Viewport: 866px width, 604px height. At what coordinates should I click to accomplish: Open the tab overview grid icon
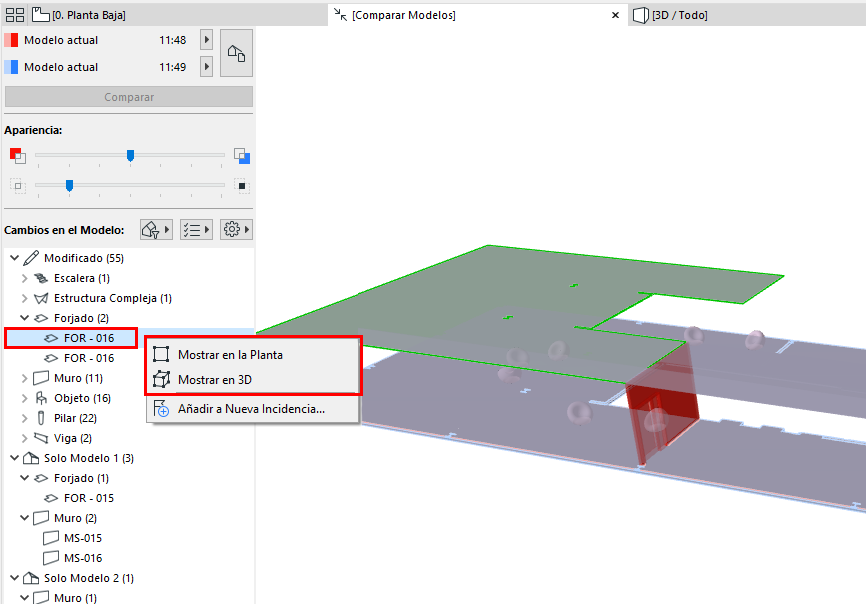(x=15, y=15)
